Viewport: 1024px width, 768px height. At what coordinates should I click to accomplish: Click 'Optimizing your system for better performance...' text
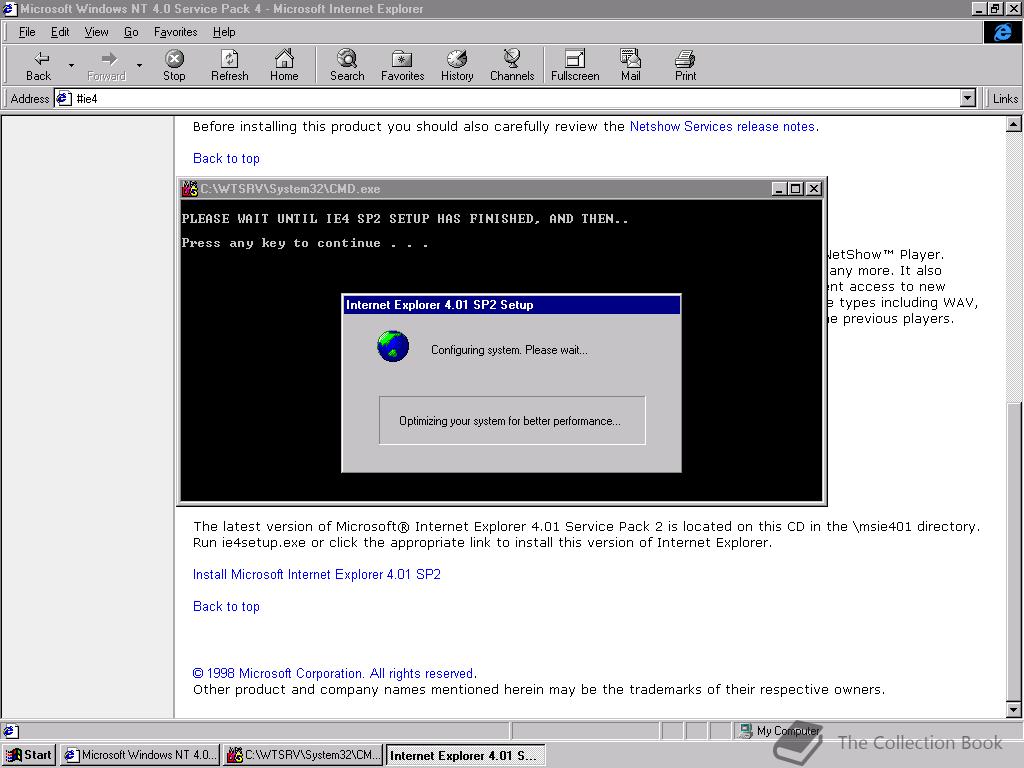[x=510, y=421]
